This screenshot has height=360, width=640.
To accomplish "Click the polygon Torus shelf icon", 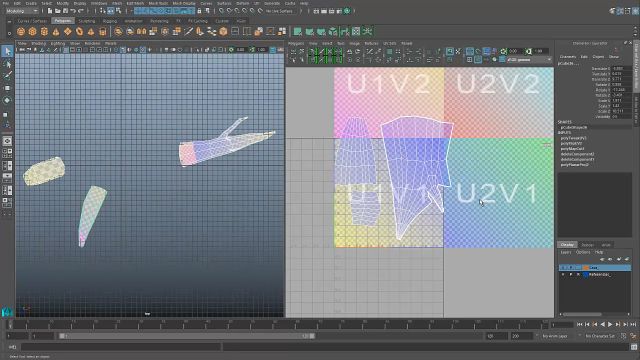I will point(79,31).
